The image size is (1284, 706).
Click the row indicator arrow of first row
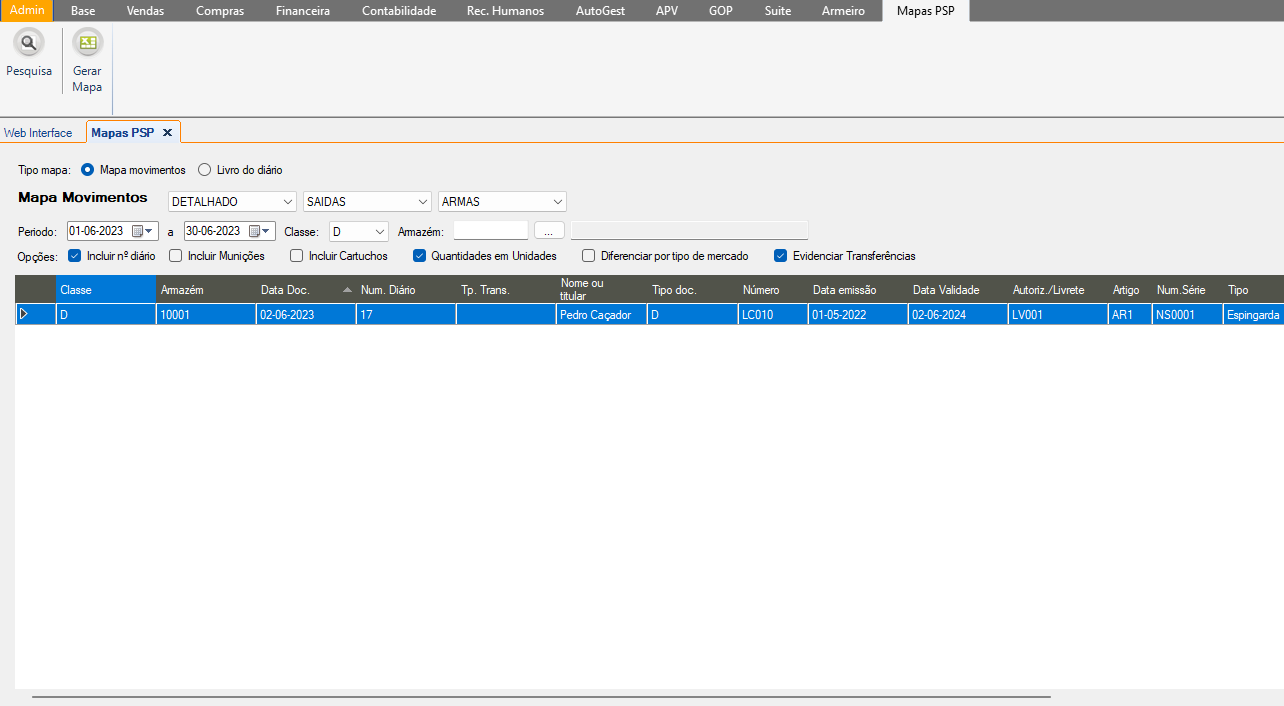(x=24, y=314)
